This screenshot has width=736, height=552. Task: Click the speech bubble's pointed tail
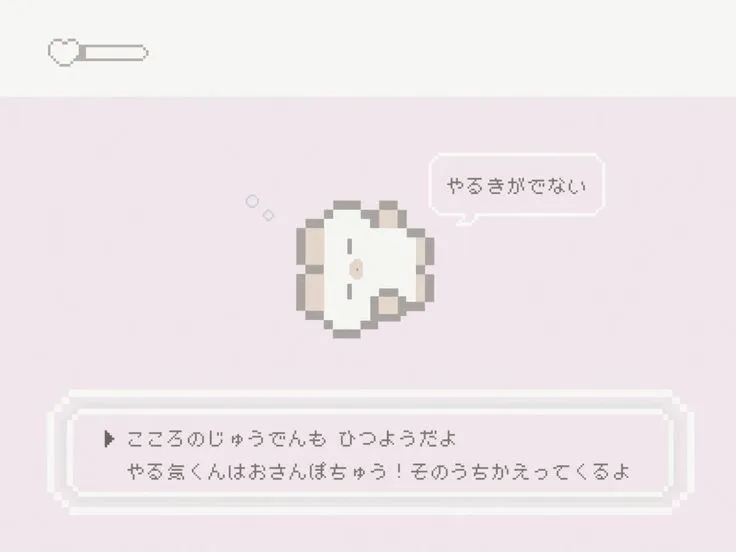pyautogui.click(x=465, y=220)
